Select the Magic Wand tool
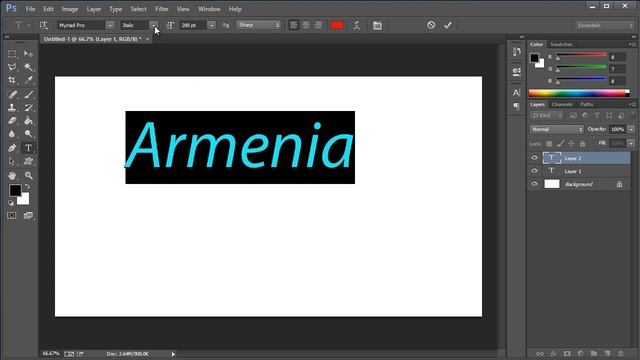The width and height of the screenshot is (640, 360). (28, 67)
